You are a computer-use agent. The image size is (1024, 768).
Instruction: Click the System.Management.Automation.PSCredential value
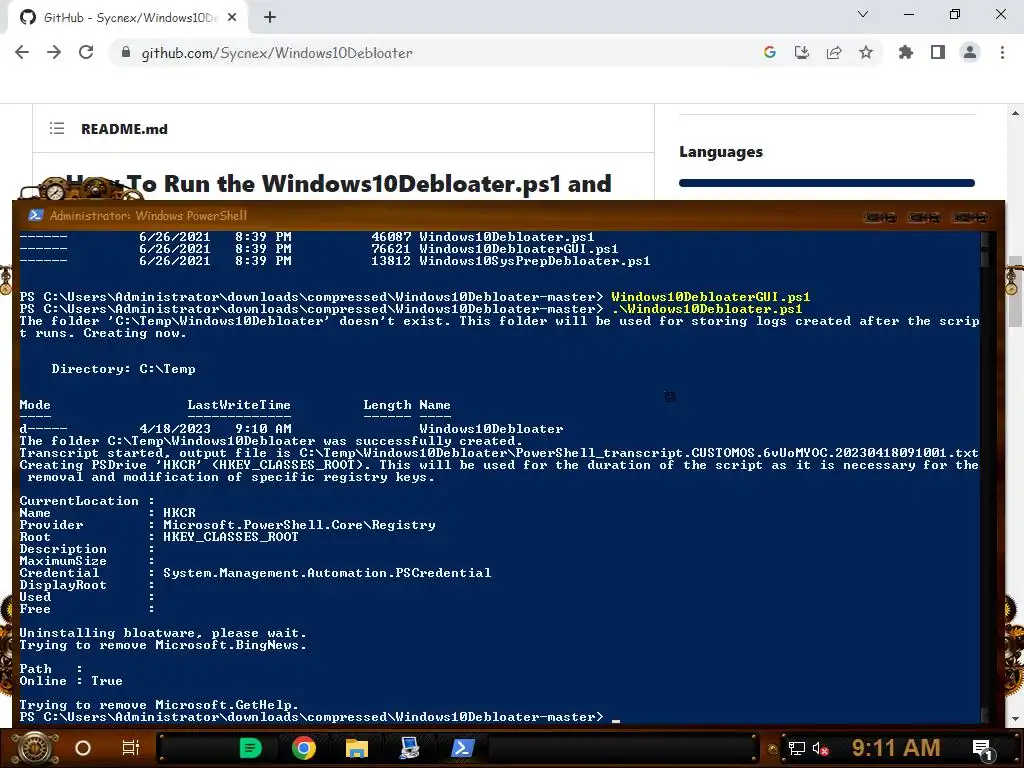tap(327, 573)
